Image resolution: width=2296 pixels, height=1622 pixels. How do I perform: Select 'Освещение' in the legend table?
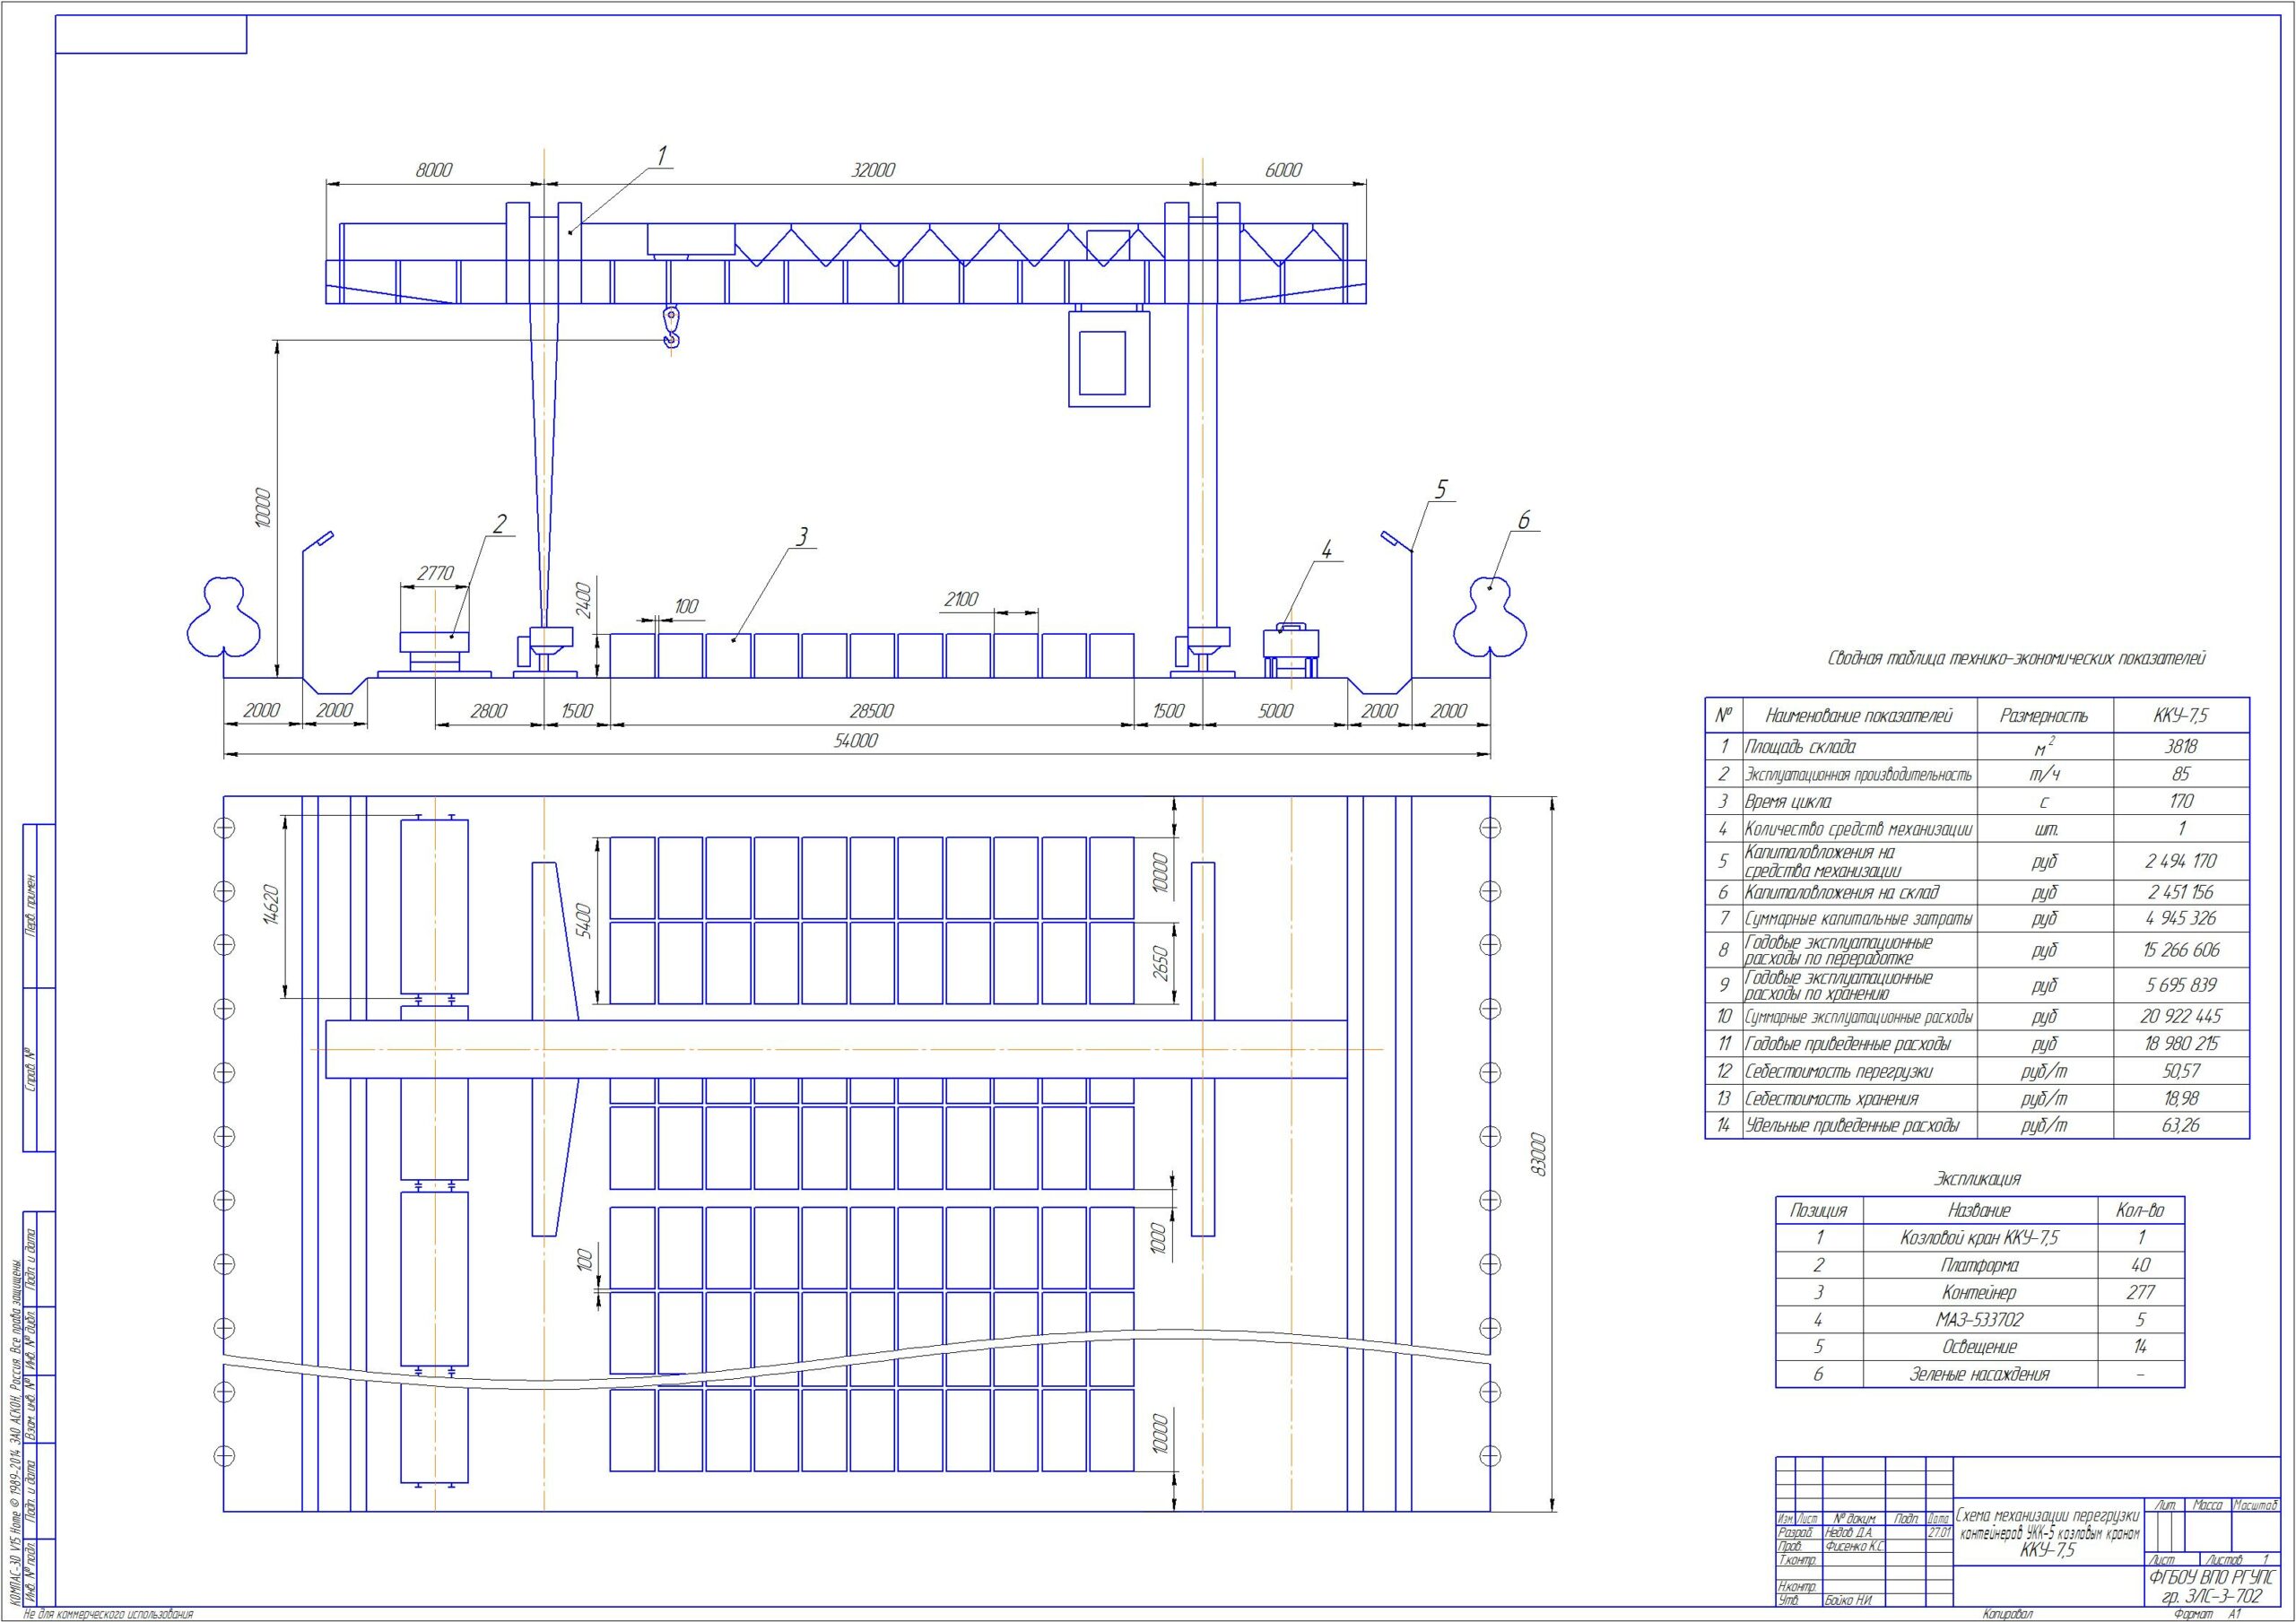(1980, 1347)
